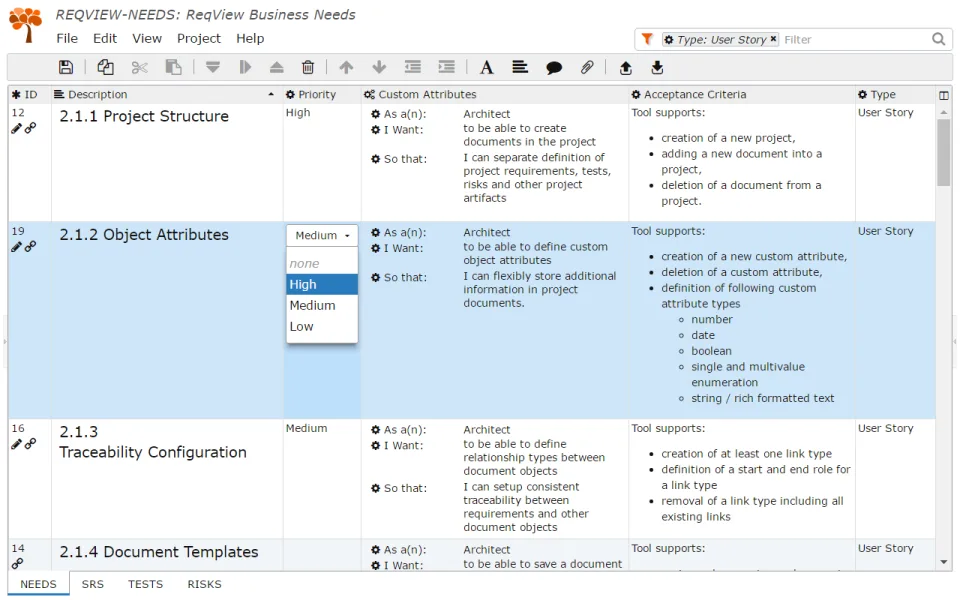The width and height of the screenshot is (960, 600).
Task: Click the Indent icon
Action: (447, 67)
